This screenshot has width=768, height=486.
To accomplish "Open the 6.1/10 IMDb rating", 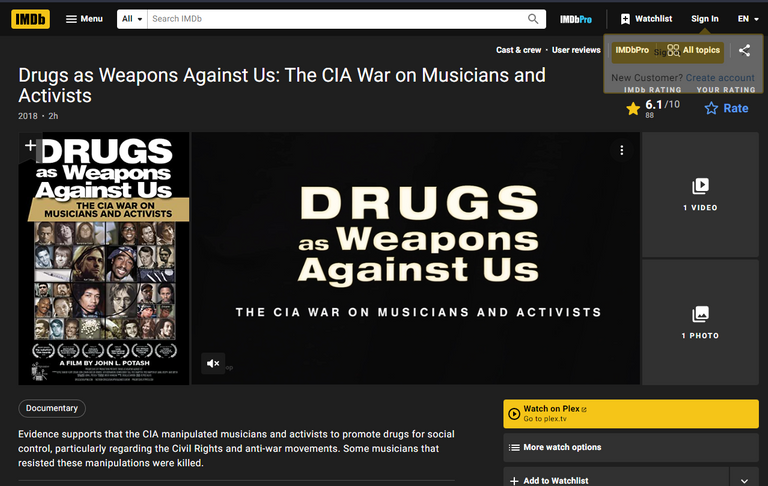I will pyautogui.click(x=653, y=108).
